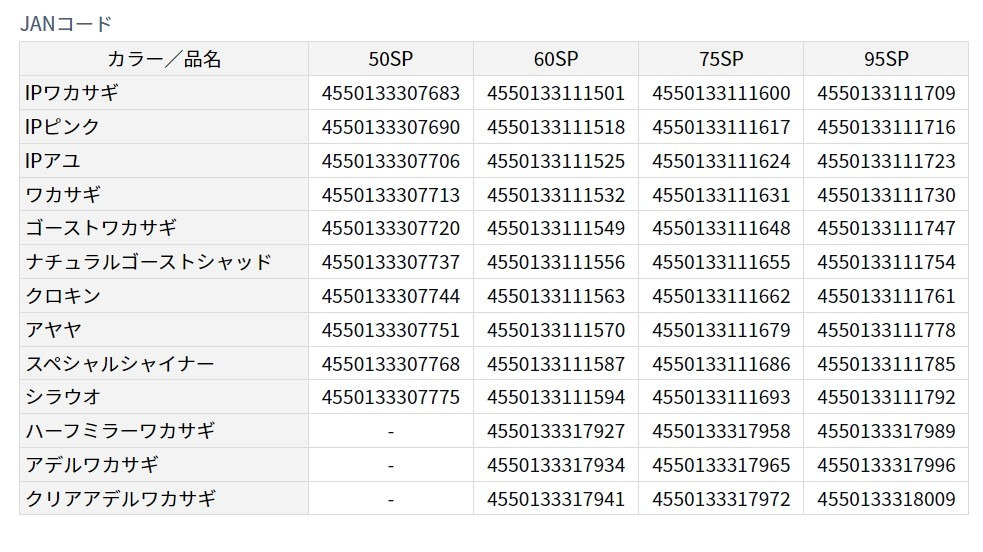This screenshot has height=552, width=983.
Task: Select the クリアアデルワカサギ row label
Action: pyautogui.click(x=120, y=499)
